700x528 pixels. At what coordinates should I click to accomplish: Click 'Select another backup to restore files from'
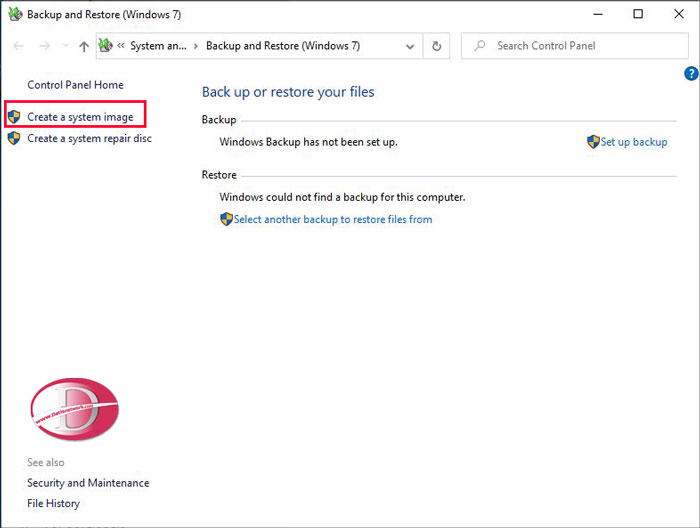point(333,219)
